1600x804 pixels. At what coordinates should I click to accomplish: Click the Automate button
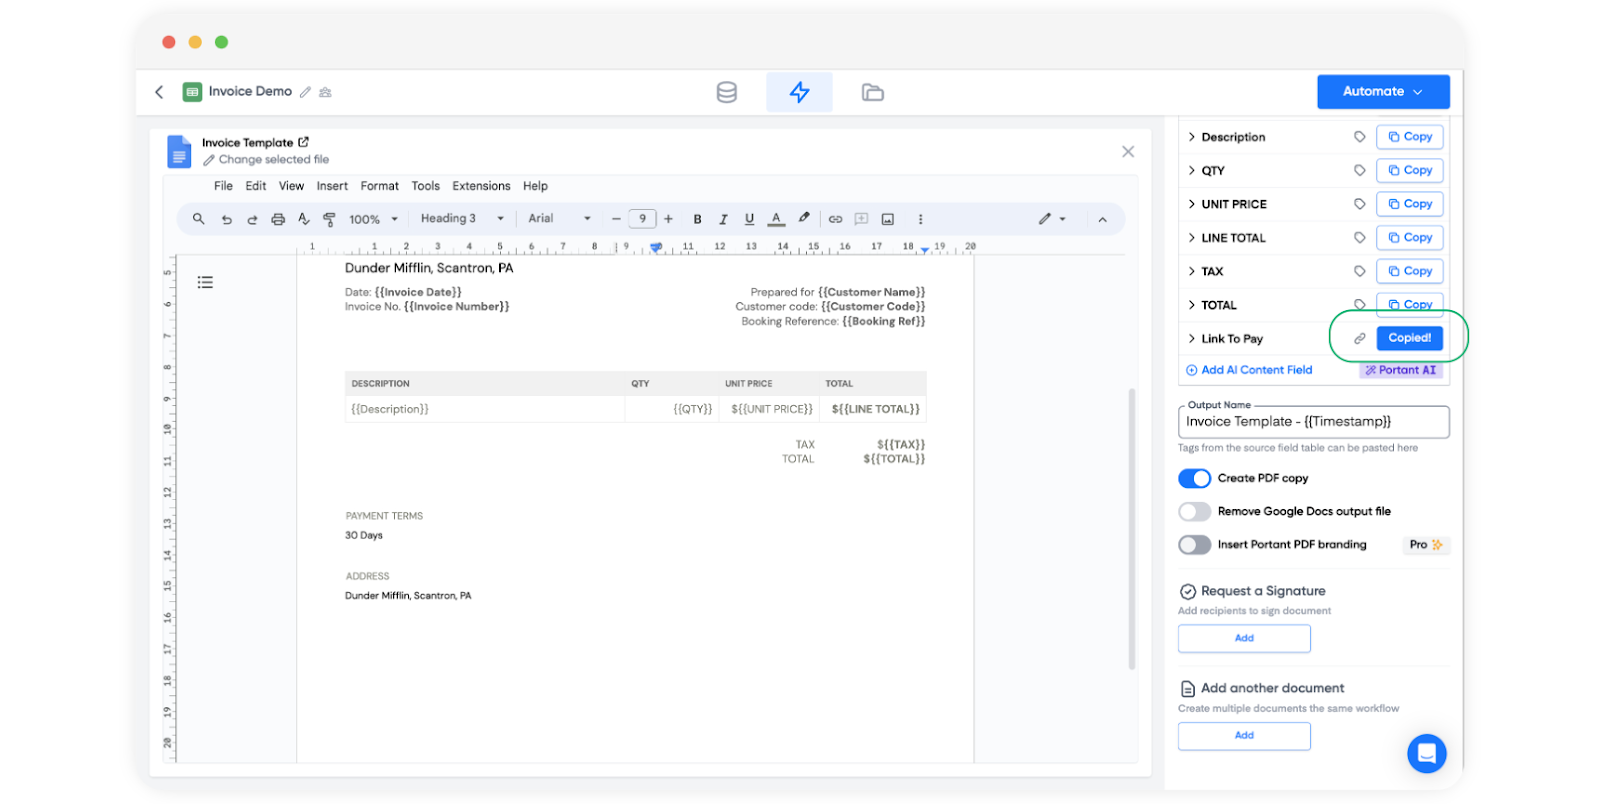1382,91
